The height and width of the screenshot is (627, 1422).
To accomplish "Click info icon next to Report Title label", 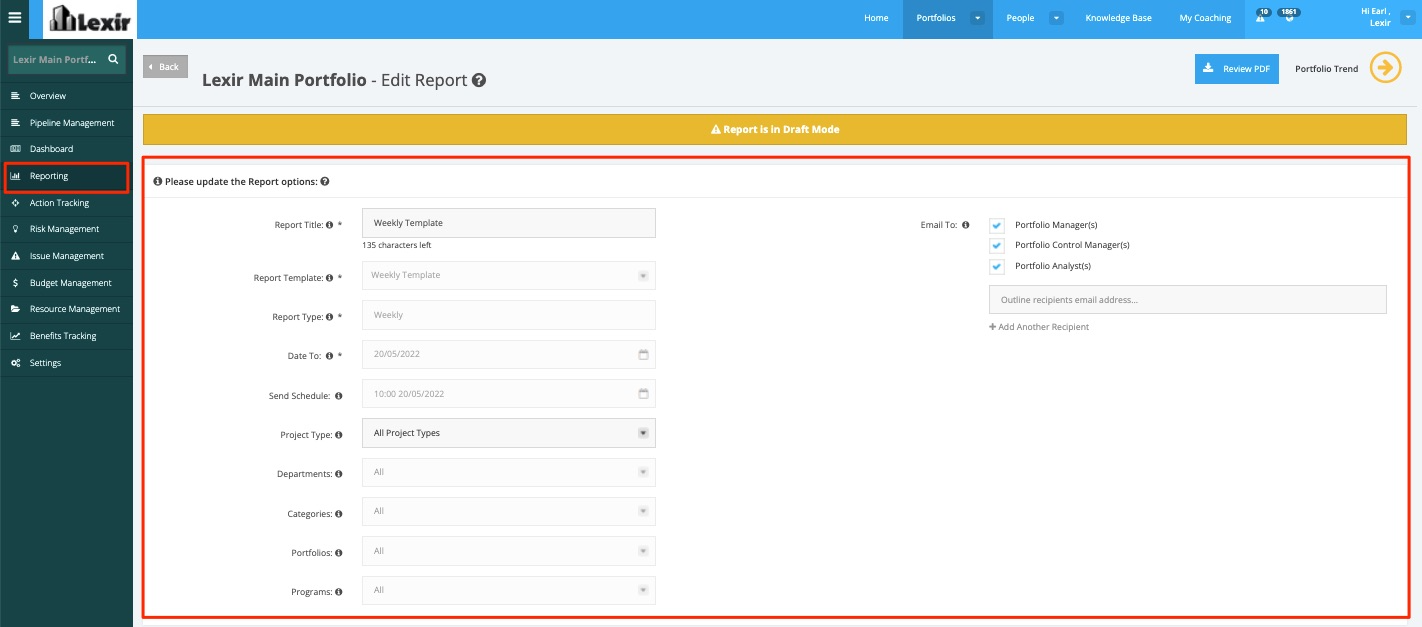I will pyautogui.click(x=330, y=226).
